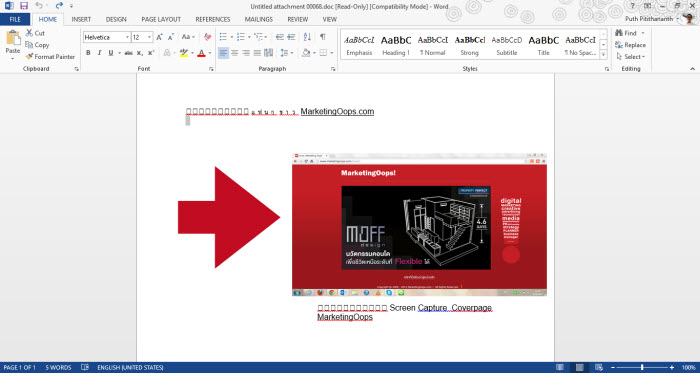
Task: Open the Change Case dropdown
Action: pyautogui.click(x=189, y=37)
